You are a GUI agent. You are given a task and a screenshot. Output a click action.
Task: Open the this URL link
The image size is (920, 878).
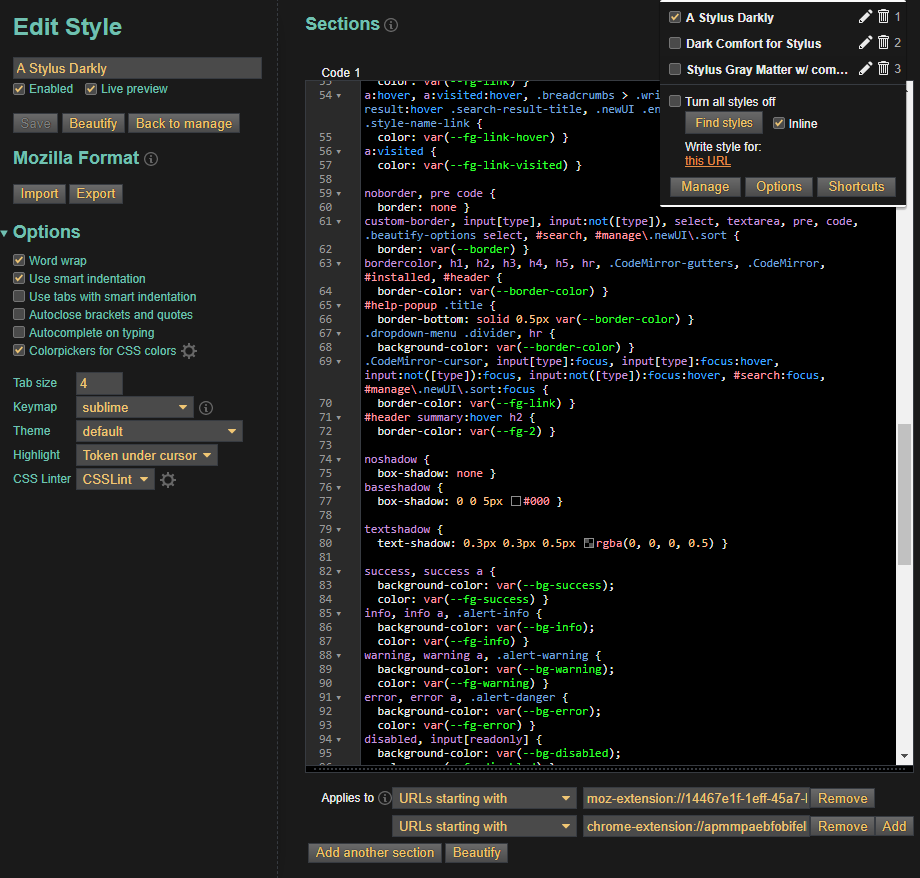pos(707,161)
